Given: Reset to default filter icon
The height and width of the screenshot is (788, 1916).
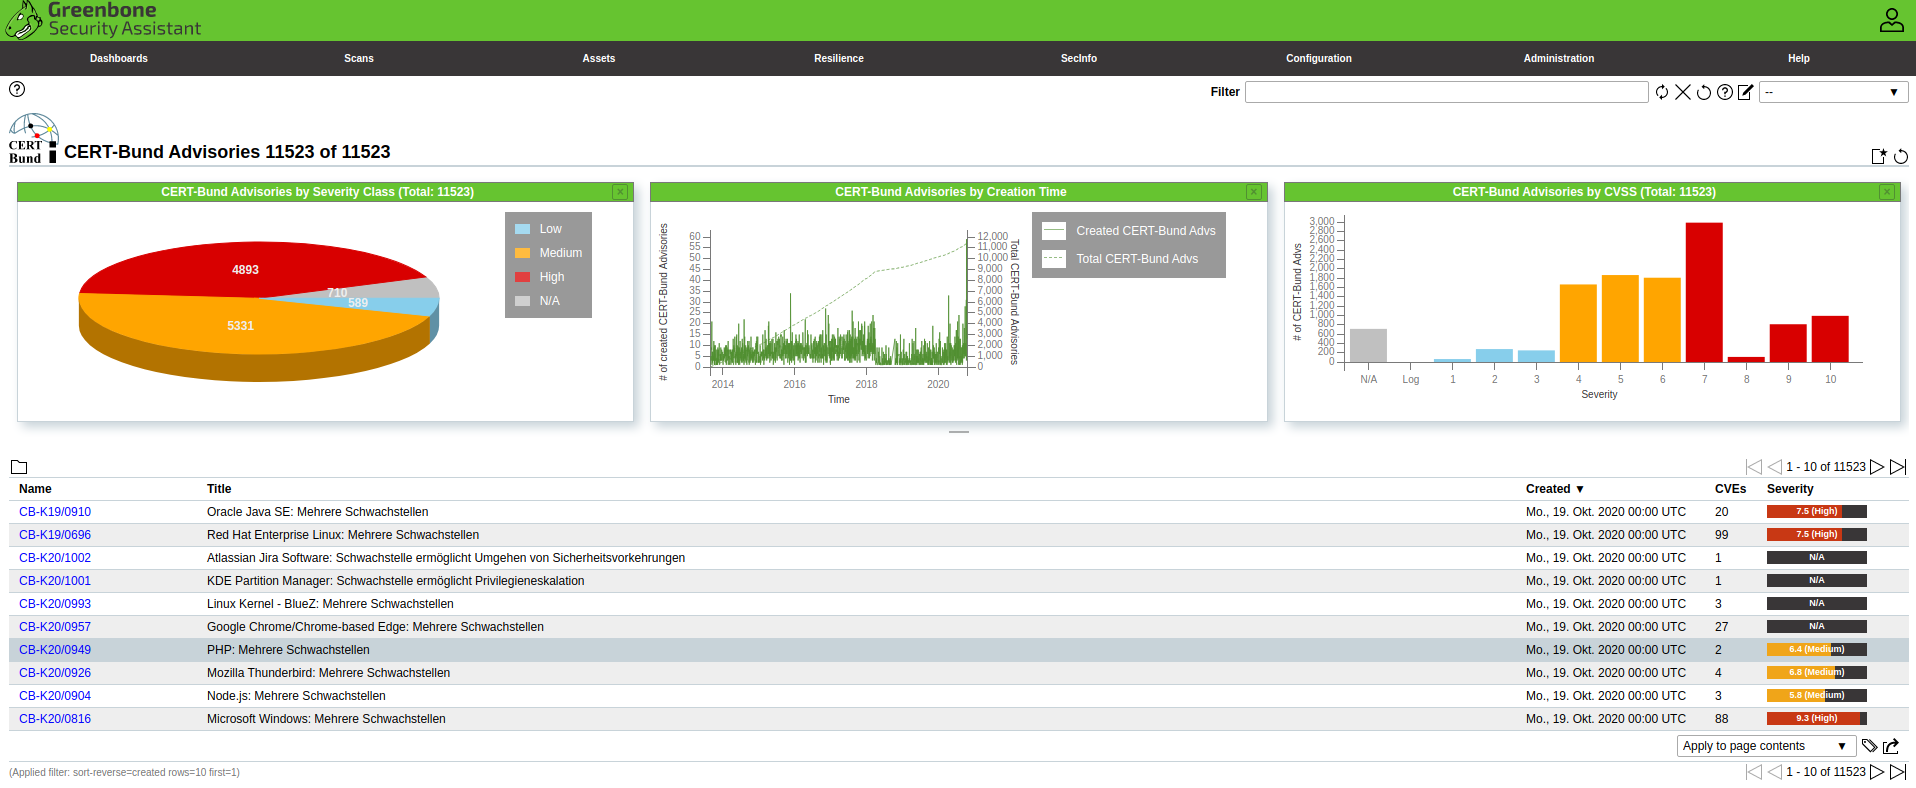Looking at the screenshot, I should click(x=1704, y=92).
